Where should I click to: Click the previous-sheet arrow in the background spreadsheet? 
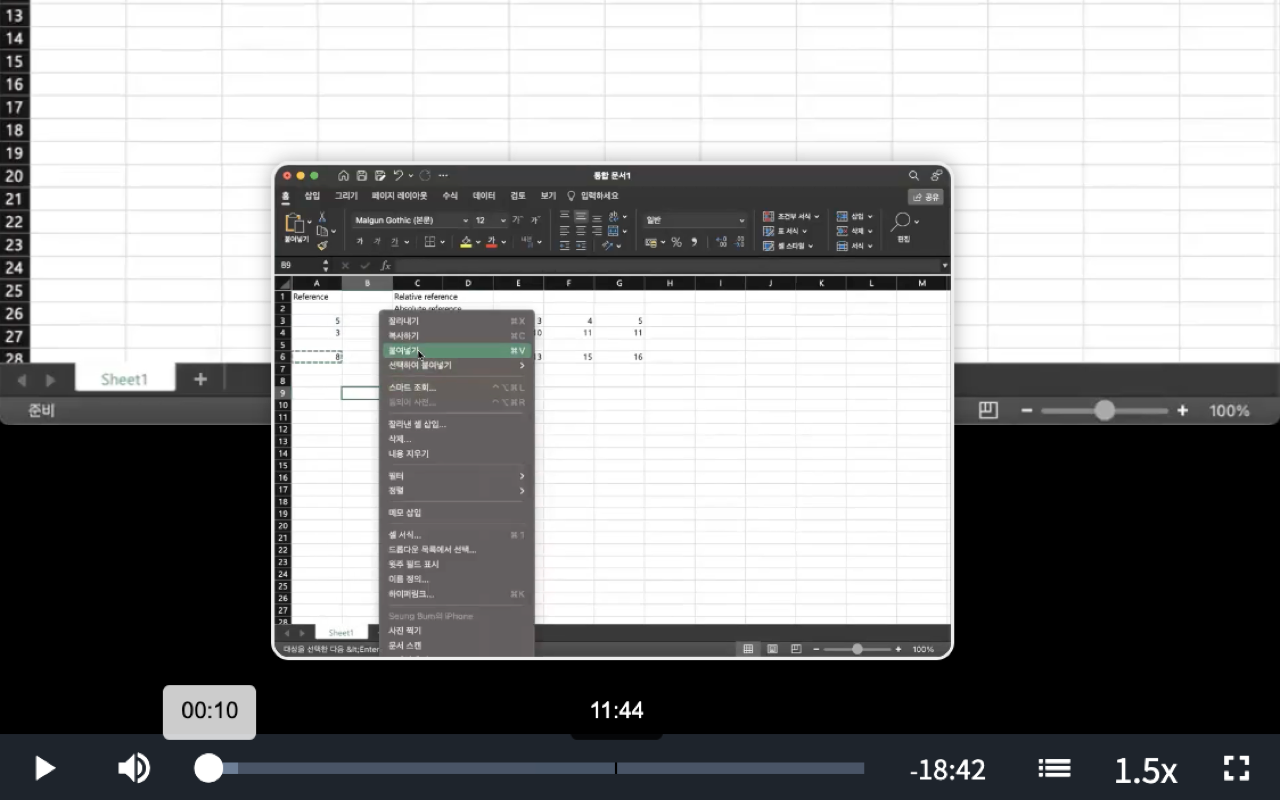[22, 380]
